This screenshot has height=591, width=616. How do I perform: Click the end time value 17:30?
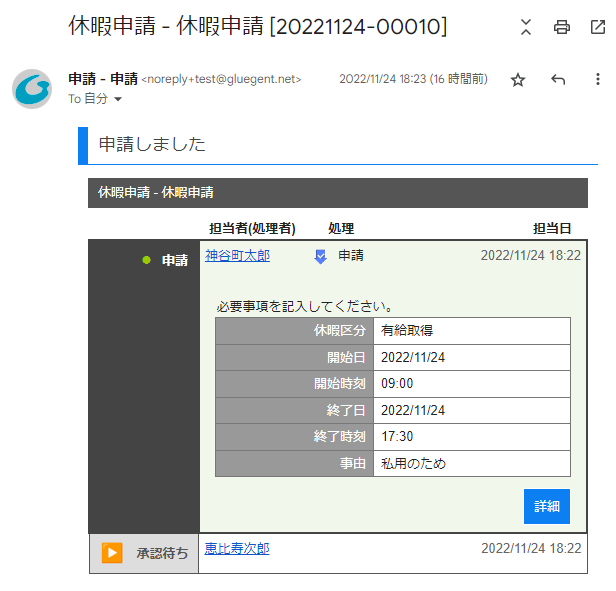472,437
